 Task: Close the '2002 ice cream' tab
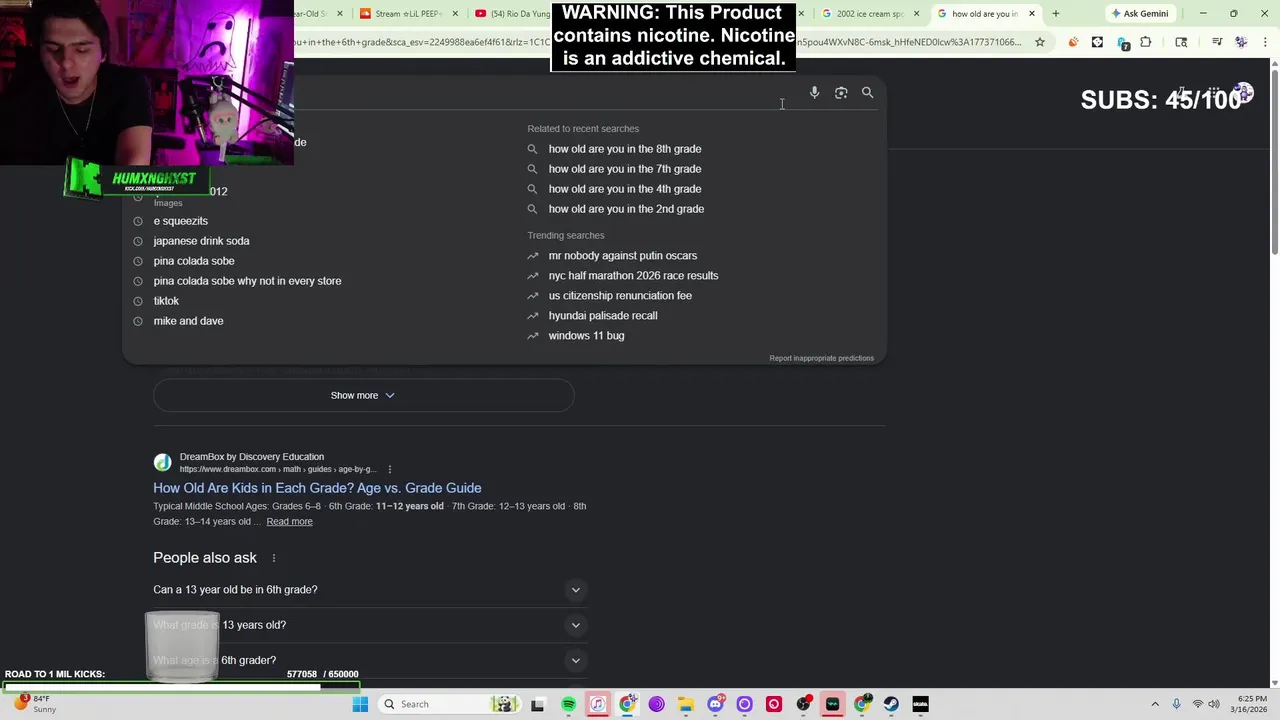click(x=916, y=14)
